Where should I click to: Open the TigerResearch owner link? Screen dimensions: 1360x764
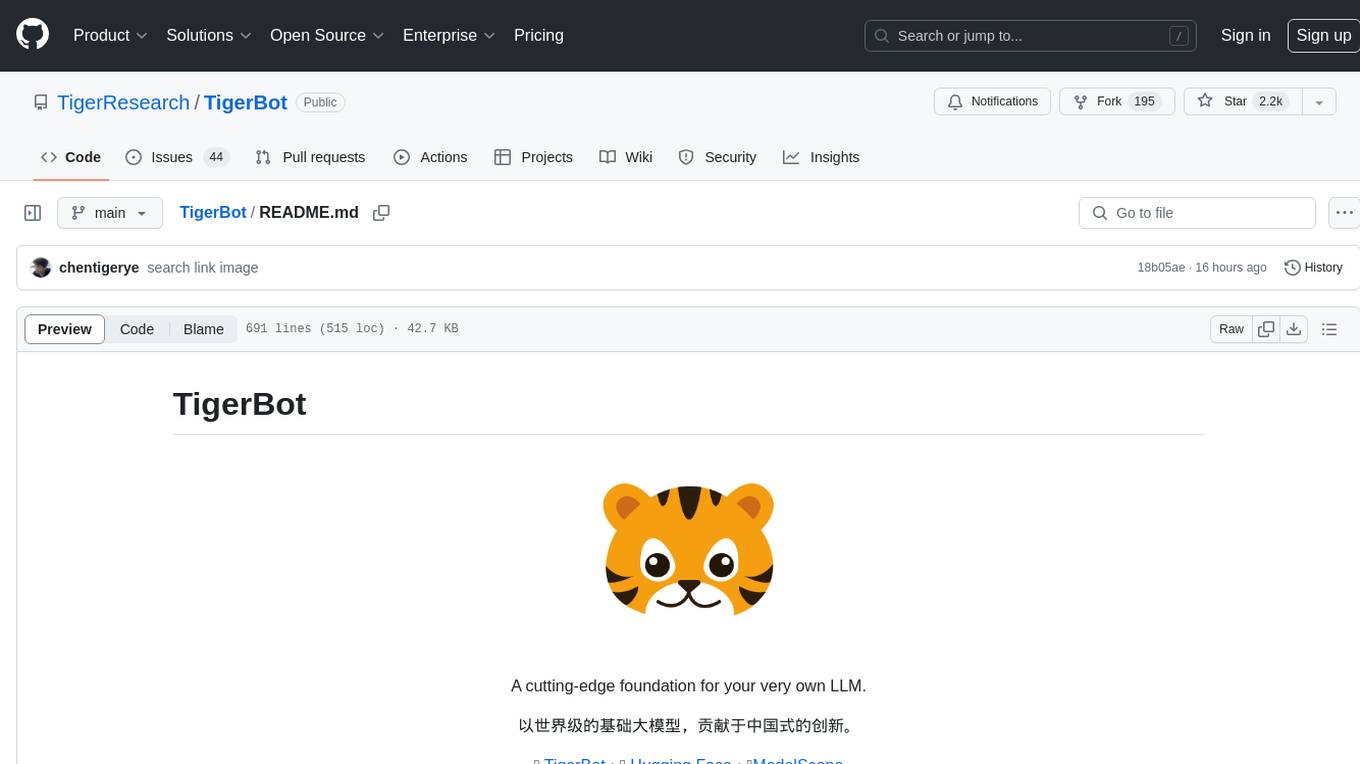(123, 102)
